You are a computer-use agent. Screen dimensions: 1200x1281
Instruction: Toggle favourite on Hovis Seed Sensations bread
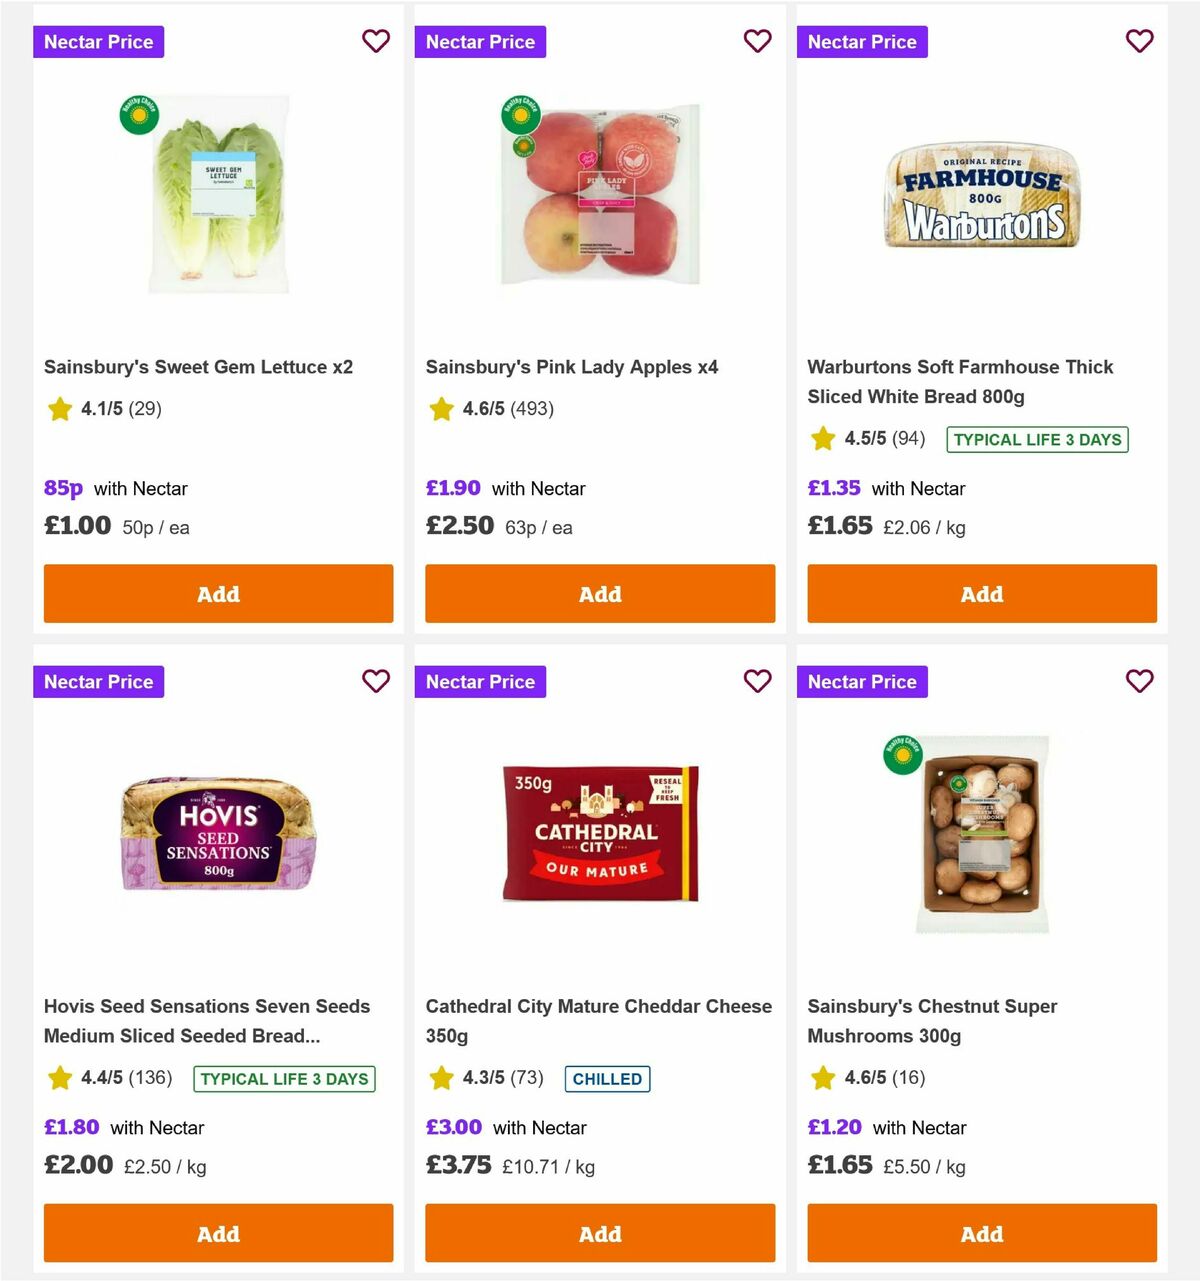point(376,681)
